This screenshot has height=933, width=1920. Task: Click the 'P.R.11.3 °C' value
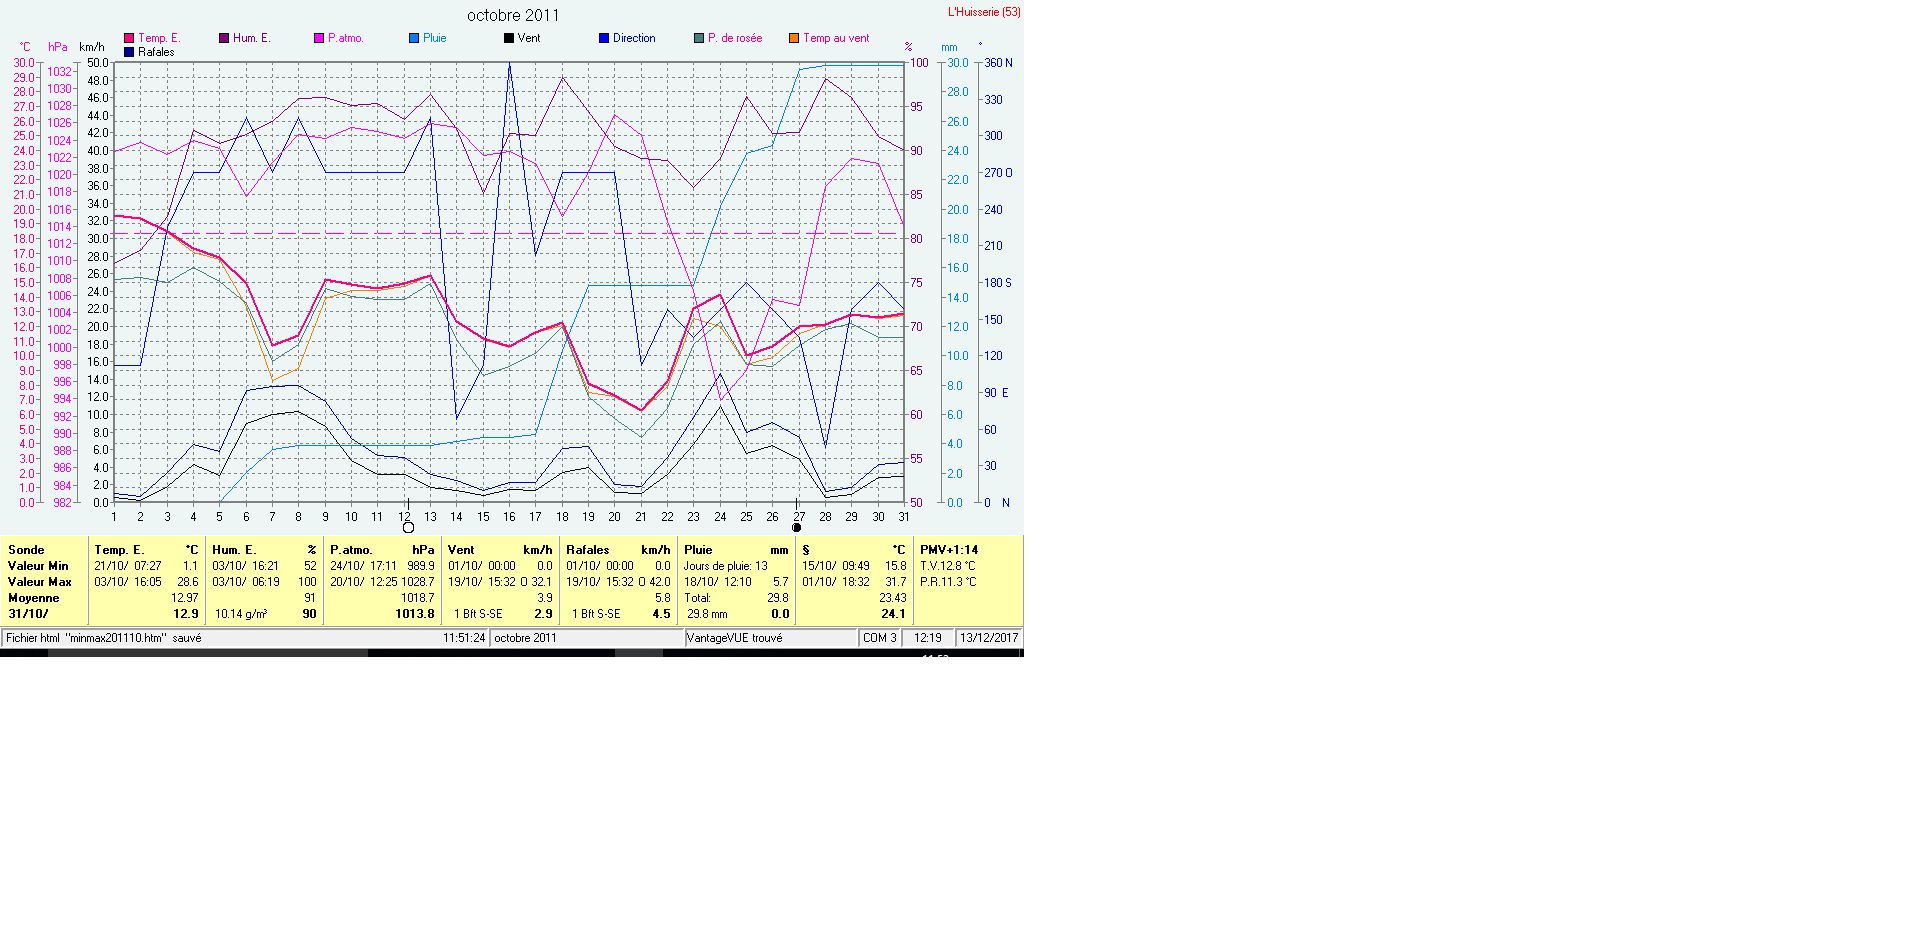pyautogui.click(x=948, y=582)
